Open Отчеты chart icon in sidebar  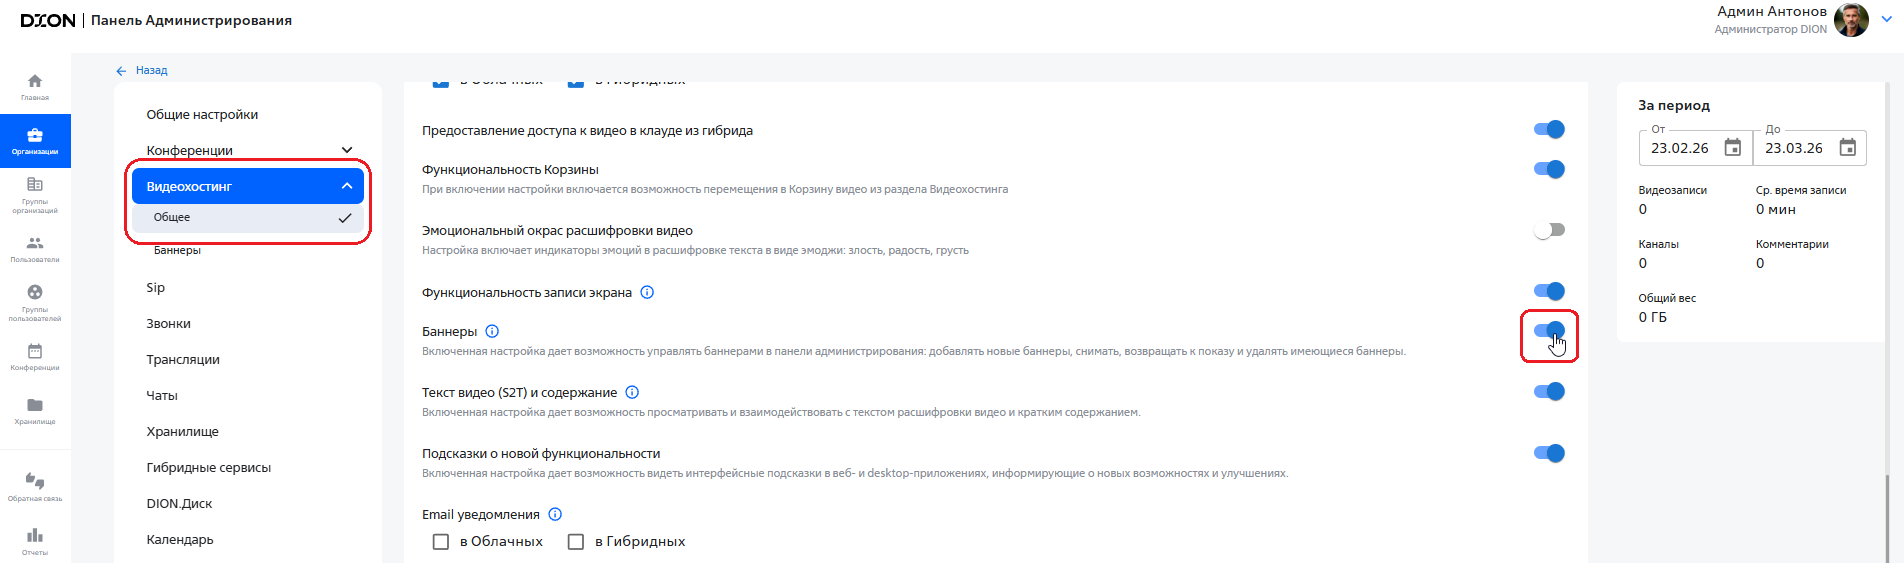pyautogui.click(x=35, y=540)
